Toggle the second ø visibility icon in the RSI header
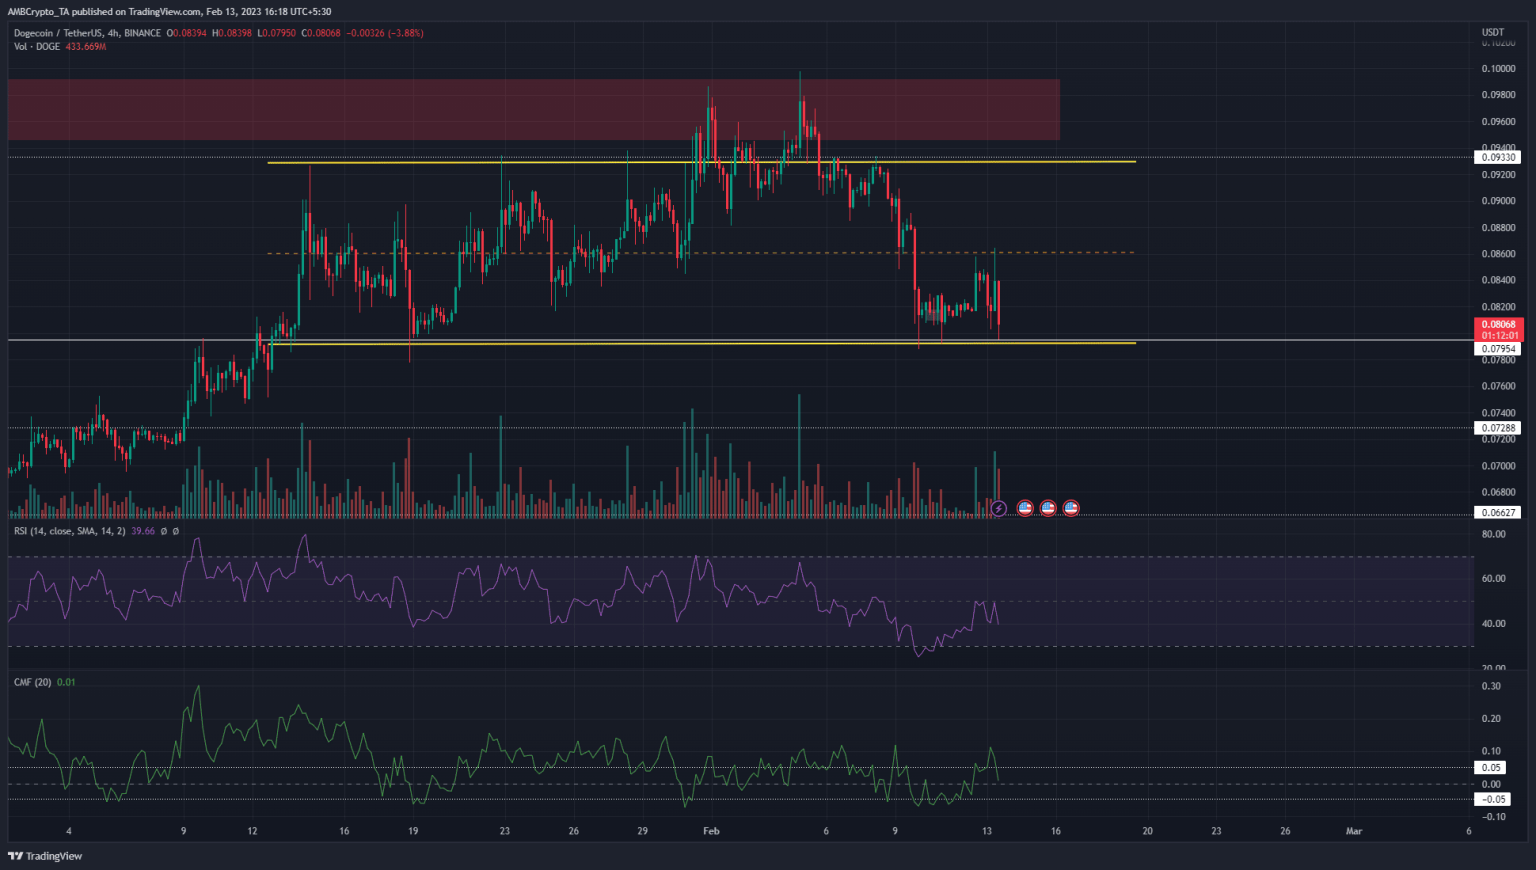This screenshot has height=870, width=1536. click(x=176, y=532)
